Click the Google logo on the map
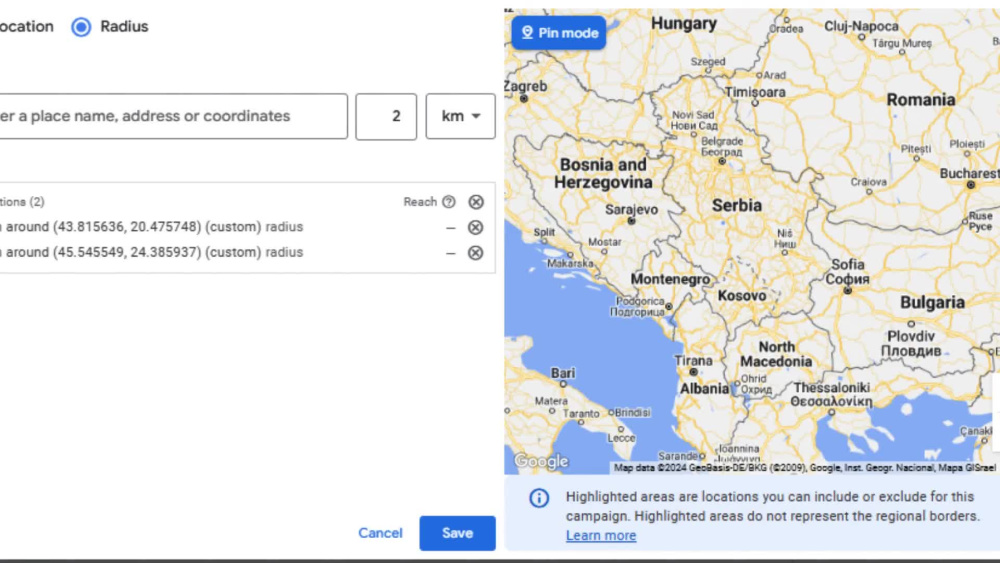 [x=541, y=461]
